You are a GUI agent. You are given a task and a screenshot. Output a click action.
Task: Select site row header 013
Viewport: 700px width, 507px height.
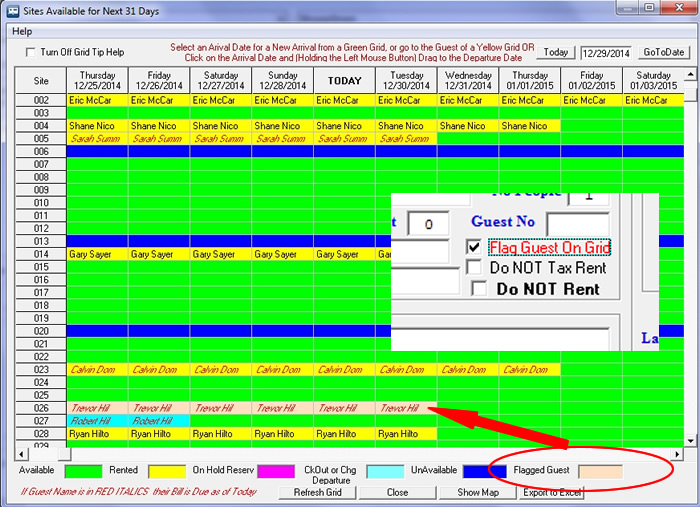pyautogui.click(x=41, y=241)
